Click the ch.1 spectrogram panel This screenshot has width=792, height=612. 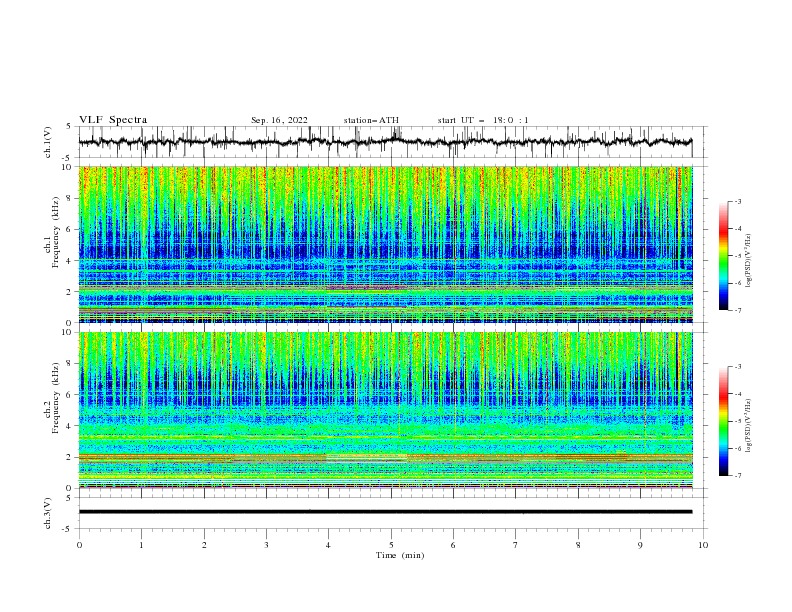click(386, 244)
